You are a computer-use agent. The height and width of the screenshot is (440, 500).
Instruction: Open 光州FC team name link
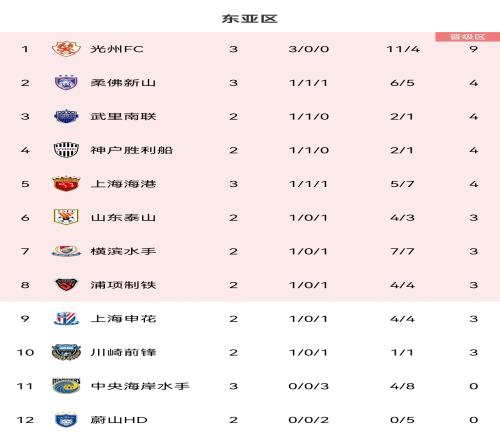tap(117, 49)
